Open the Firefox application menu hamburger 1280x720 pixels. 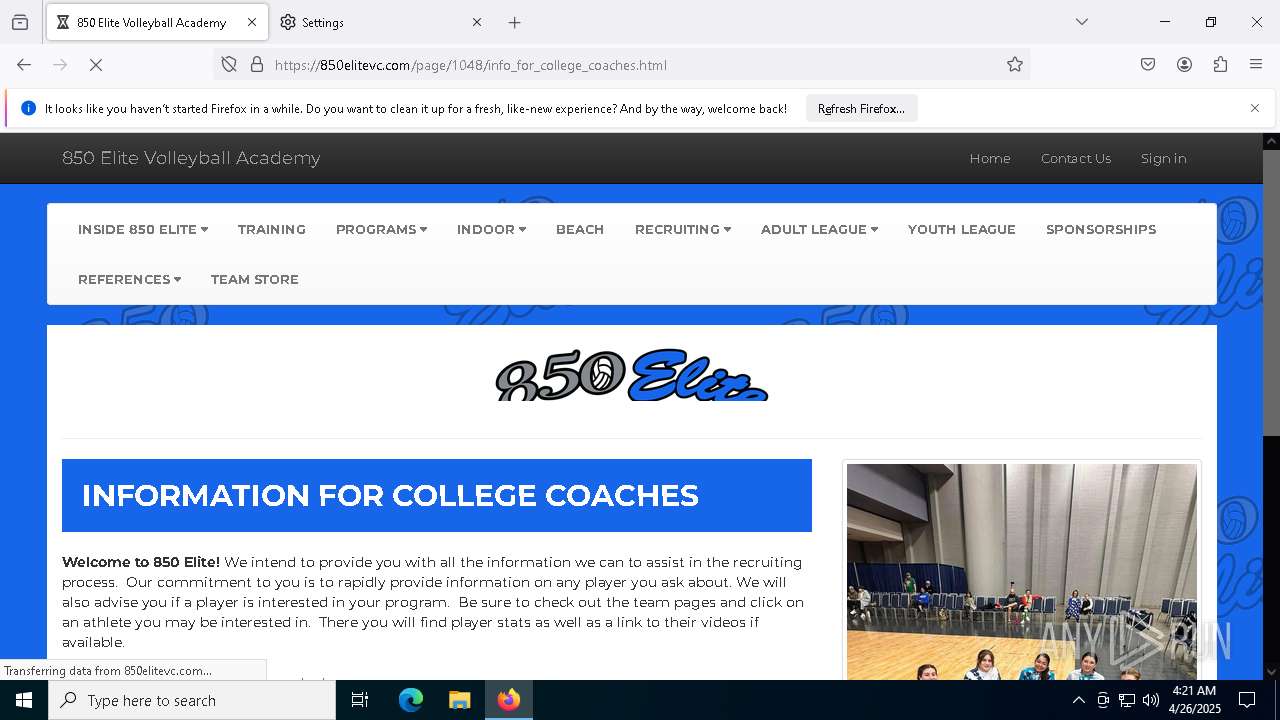tap(1256, 65)
